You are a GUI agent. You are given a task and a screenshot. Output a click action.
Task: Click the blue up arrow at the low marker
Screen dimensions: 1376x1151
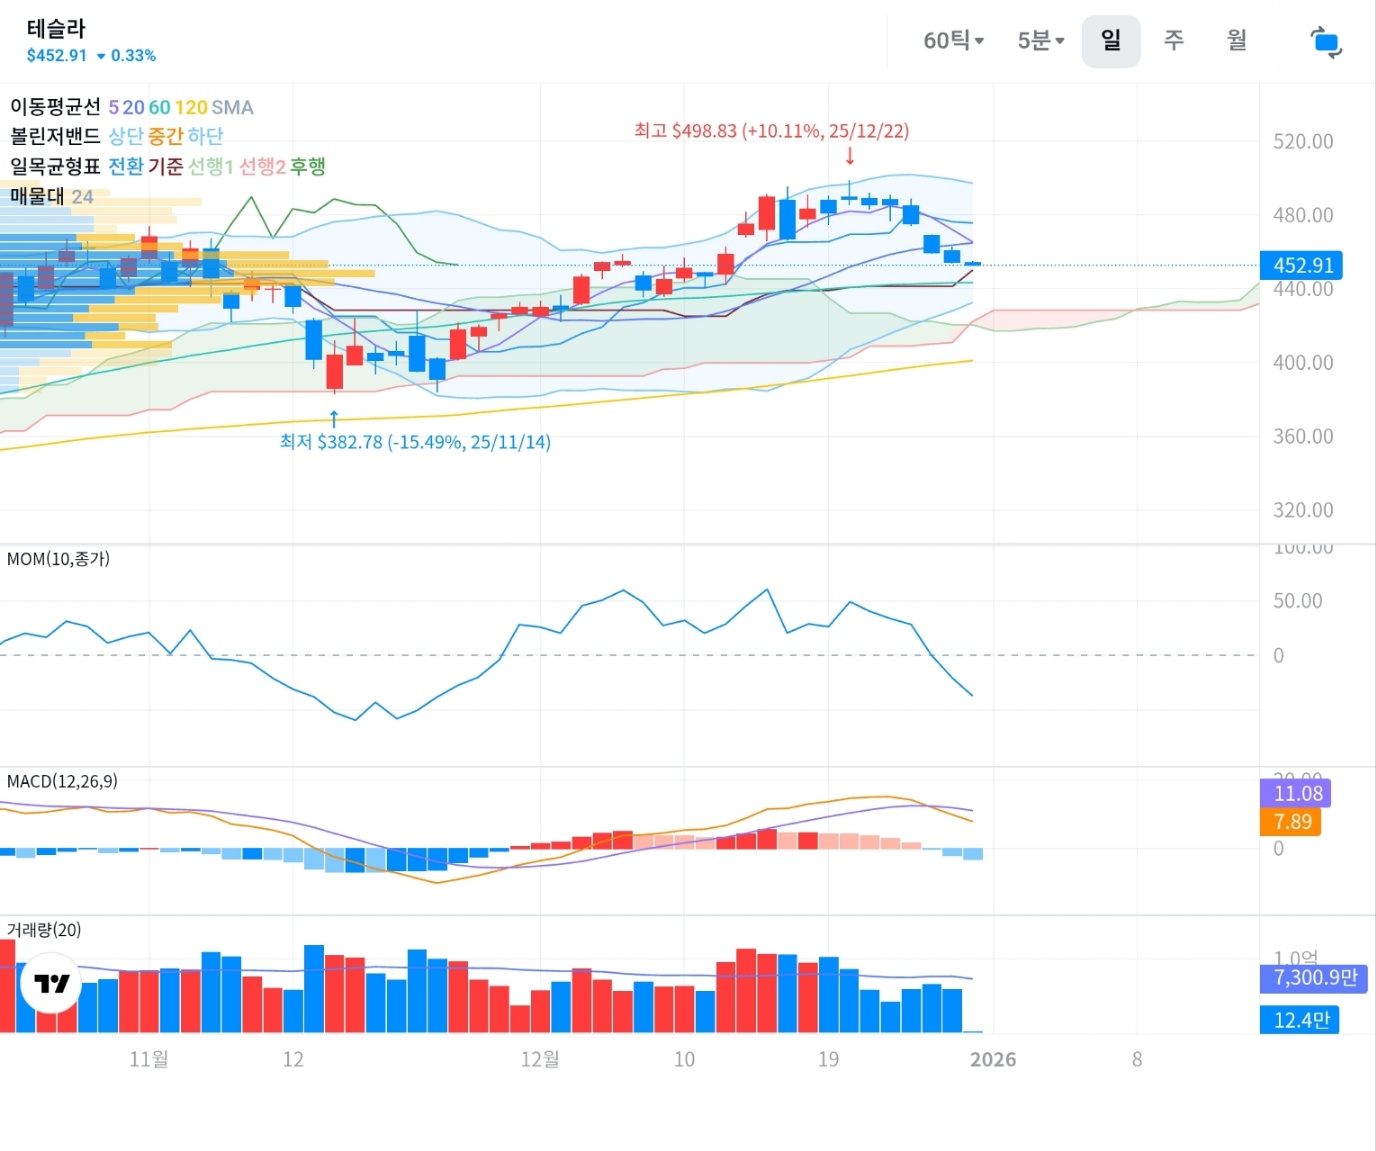coord(334,418)
